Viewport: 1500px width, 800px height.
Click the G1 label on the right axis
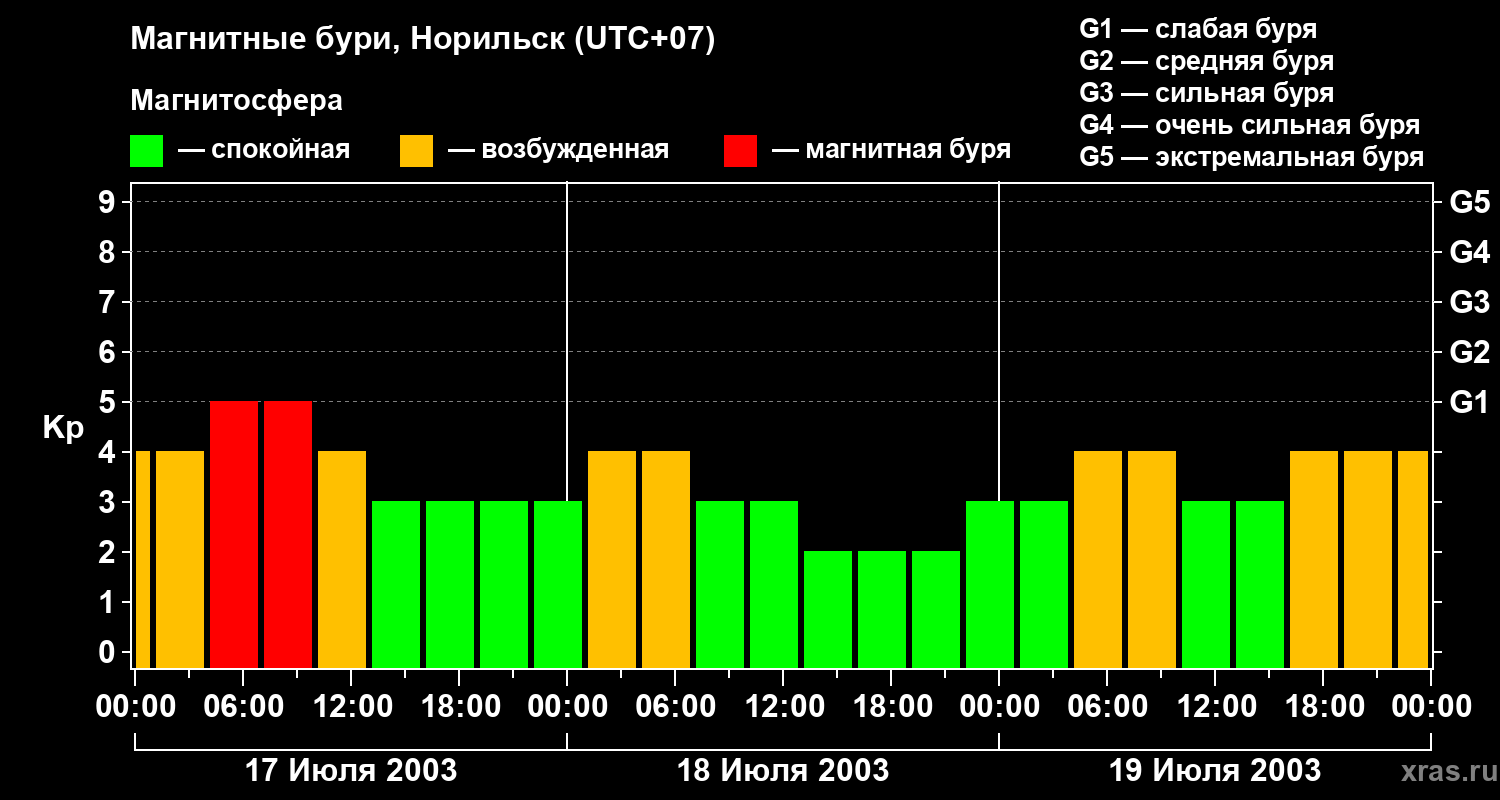click(1469, 402)
